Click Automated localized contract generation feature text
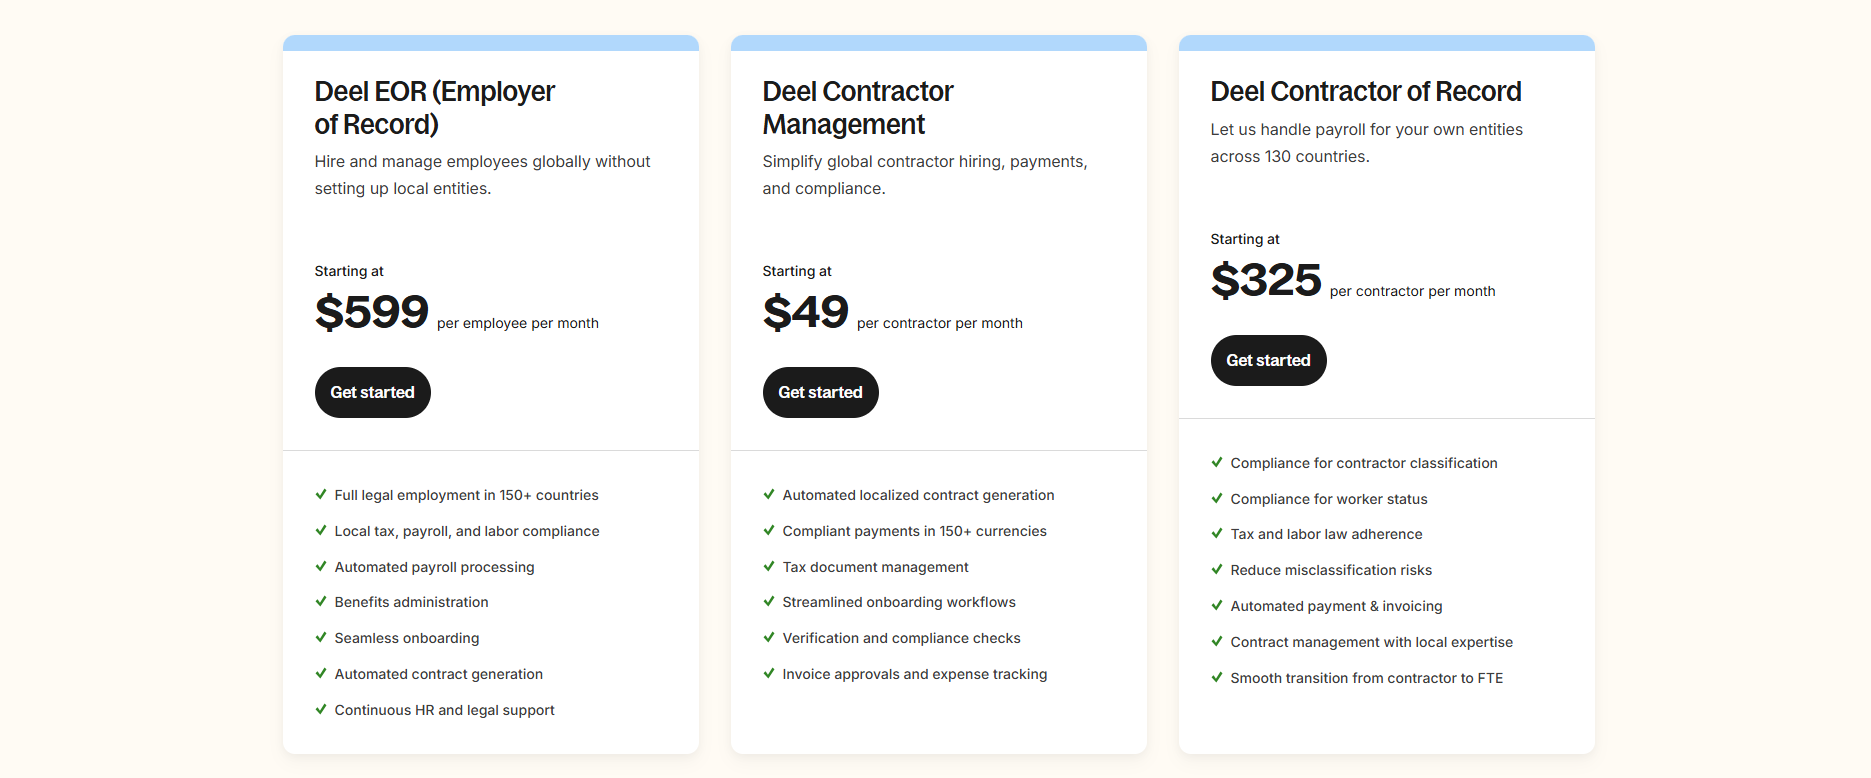The image size is (1871, 778). point(918,495)
